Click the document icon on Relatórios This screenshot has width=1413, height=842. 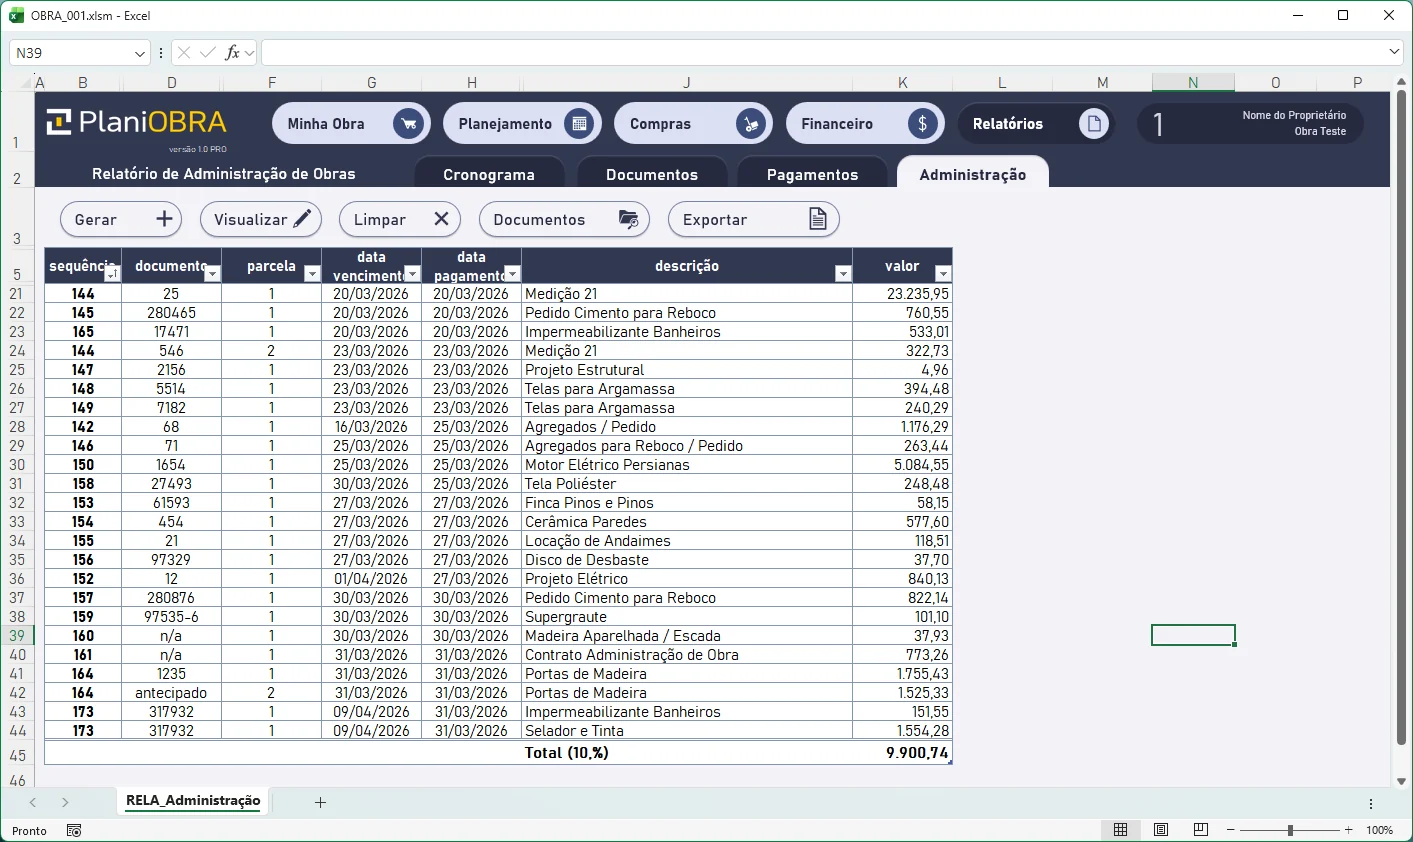[x=1094, y=124]
